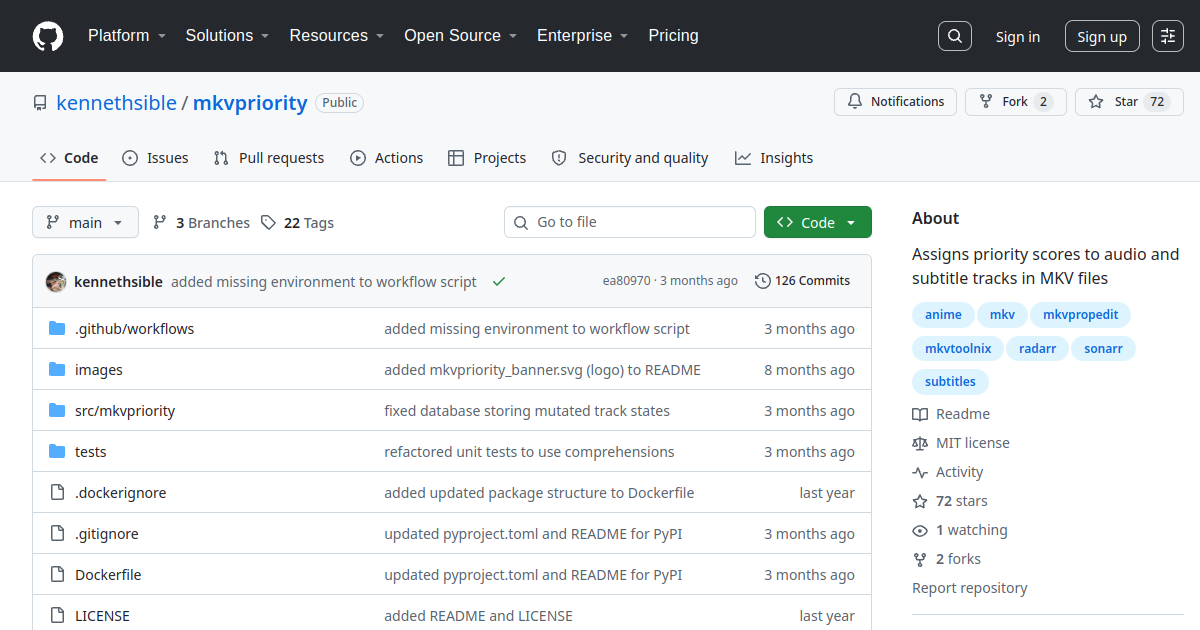Open the MIT license scale icon
The height and width of the screenshot is (630, 1200).
(x=920, y=443)
